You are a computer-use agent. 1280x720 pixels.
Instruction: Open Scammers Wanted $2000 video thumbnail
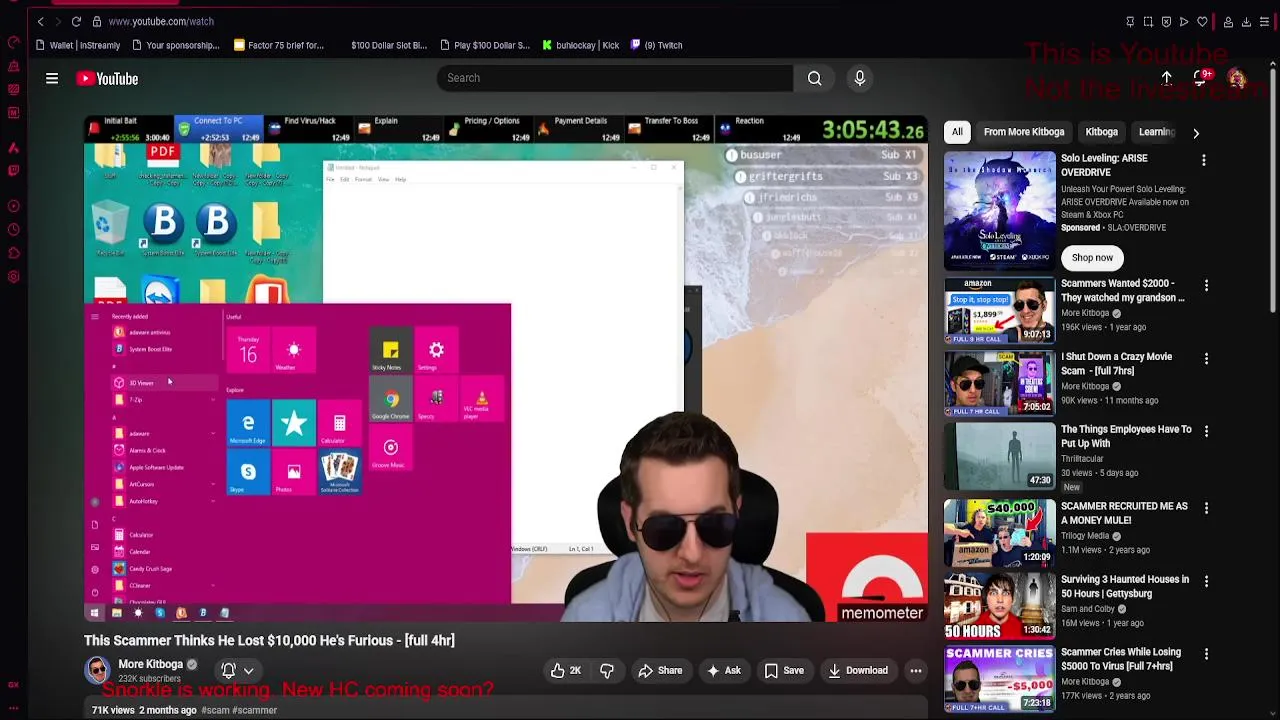[1000, 309]
